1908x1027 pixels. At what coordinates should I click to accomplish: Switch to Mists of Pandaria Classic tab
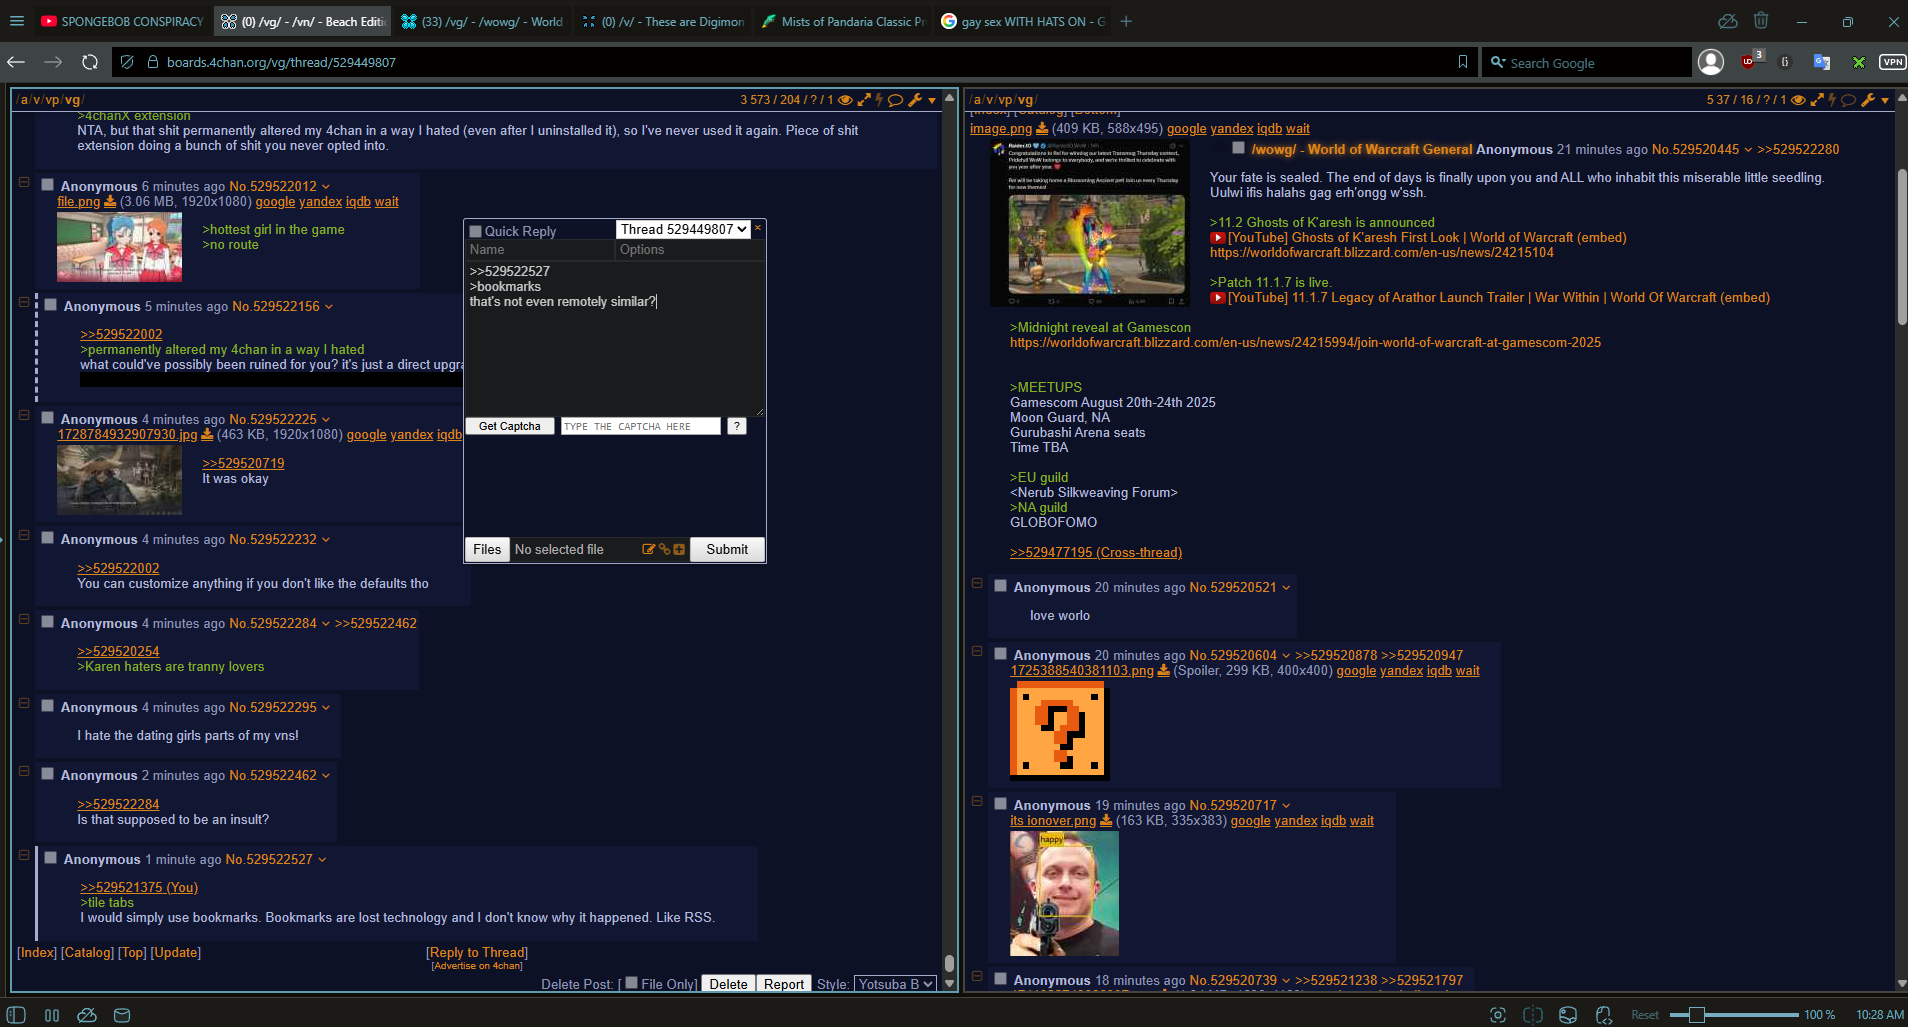[842, 21]
